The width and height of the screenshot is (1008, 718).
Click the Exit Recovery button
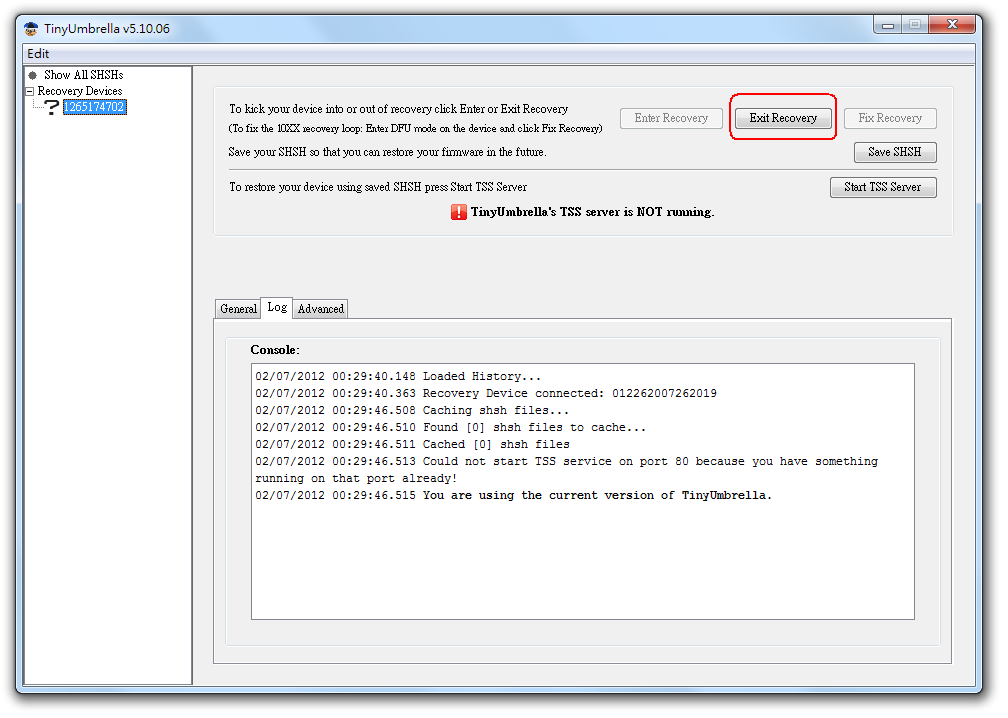click(783, 118)
